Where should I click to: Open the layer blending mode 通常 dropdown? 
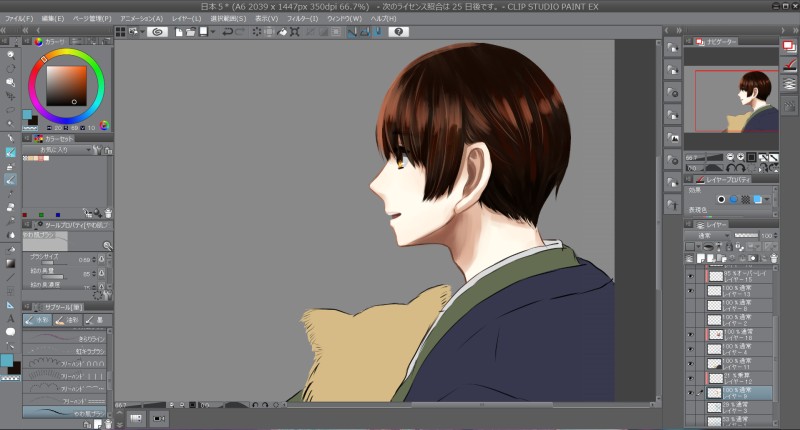(707, 236)
